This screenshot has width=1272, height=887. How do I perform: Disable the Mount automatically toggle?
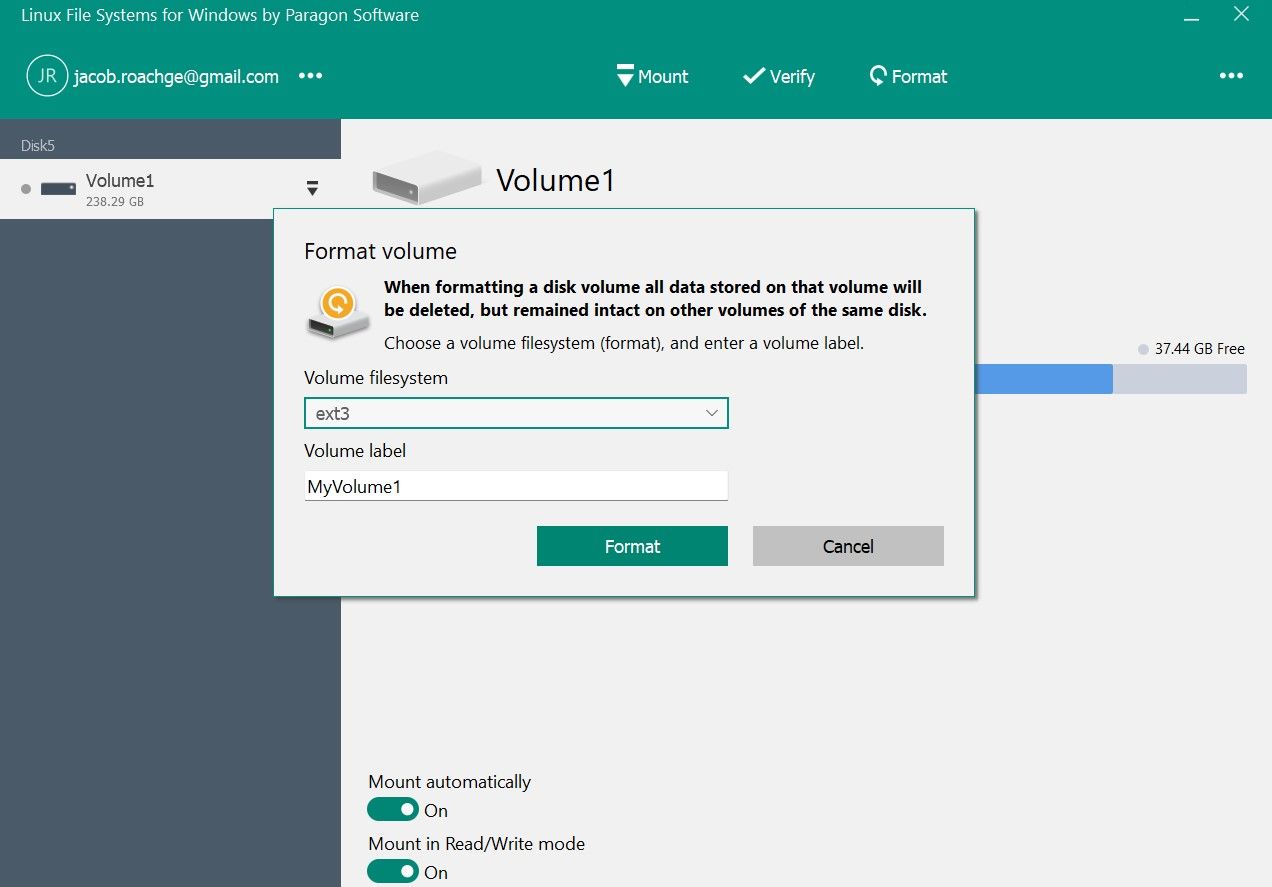click(393, 809)
